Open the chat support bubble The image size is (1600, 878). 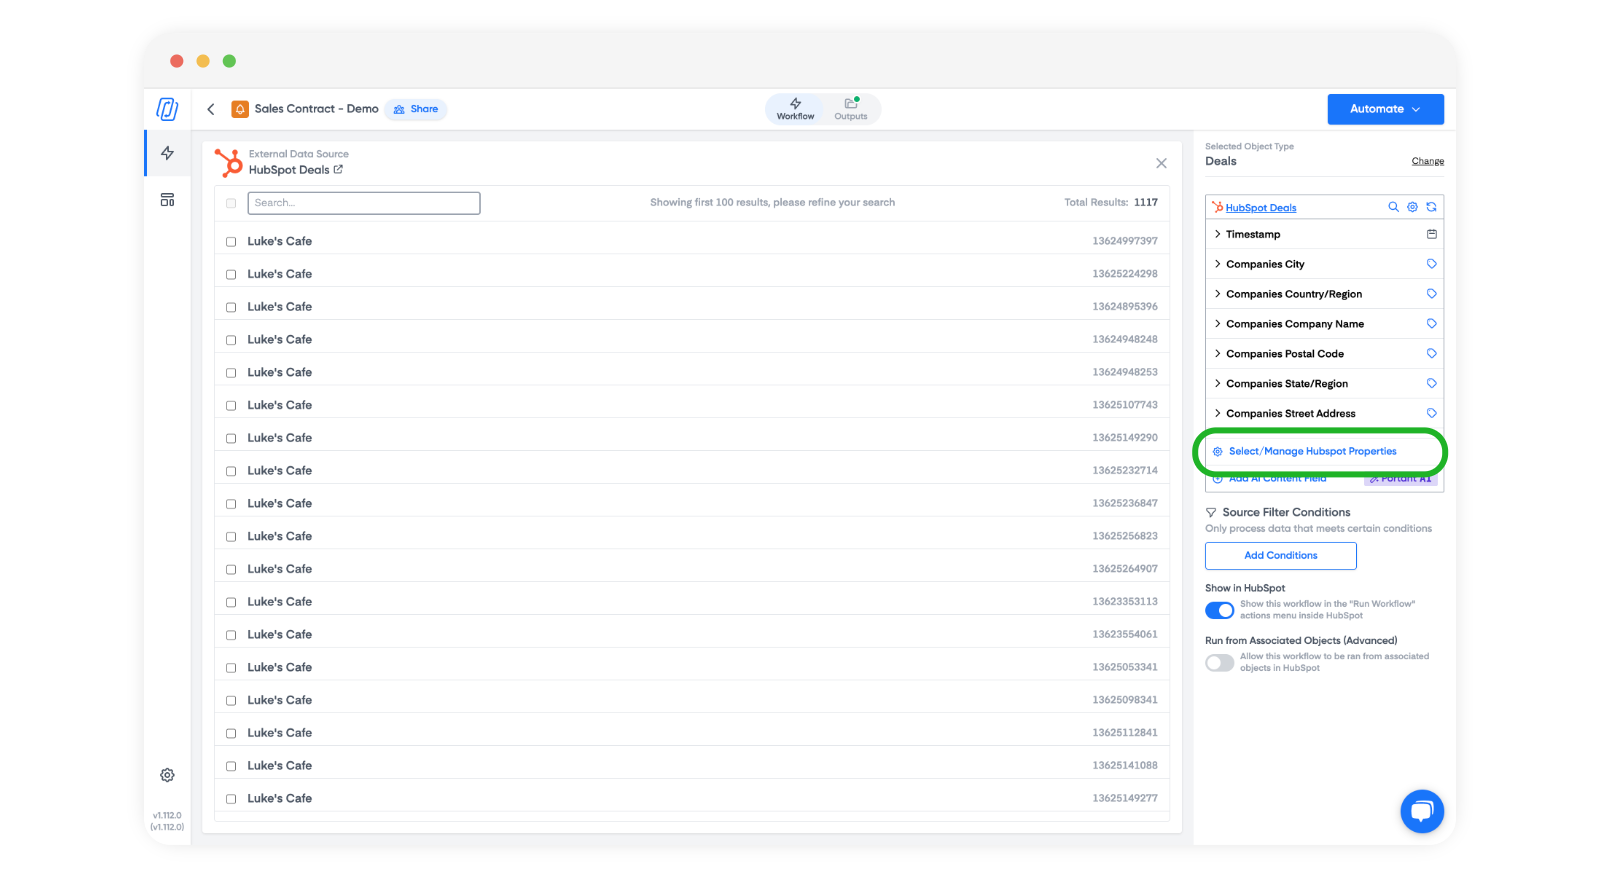[1421, 811]
